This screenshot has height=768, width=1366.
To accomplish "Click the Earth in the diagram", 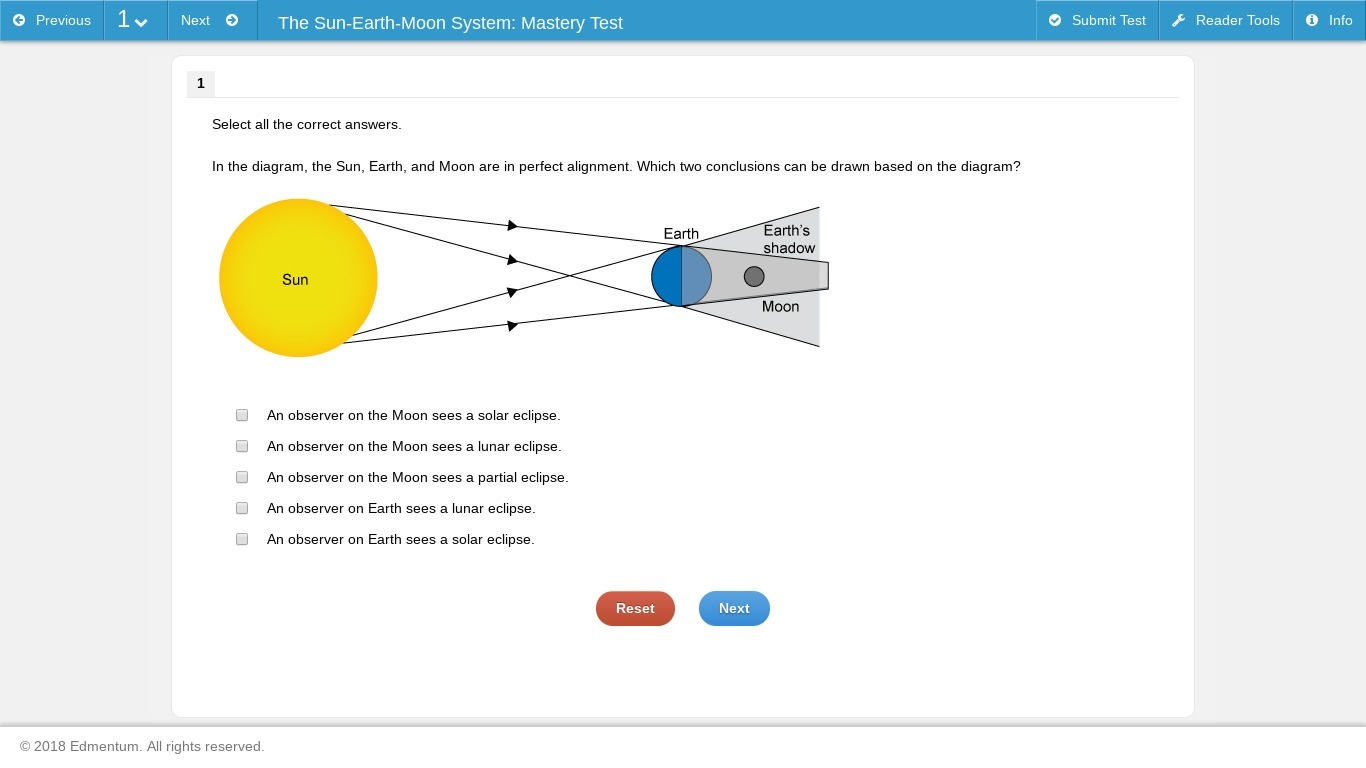I will point(681,276).
